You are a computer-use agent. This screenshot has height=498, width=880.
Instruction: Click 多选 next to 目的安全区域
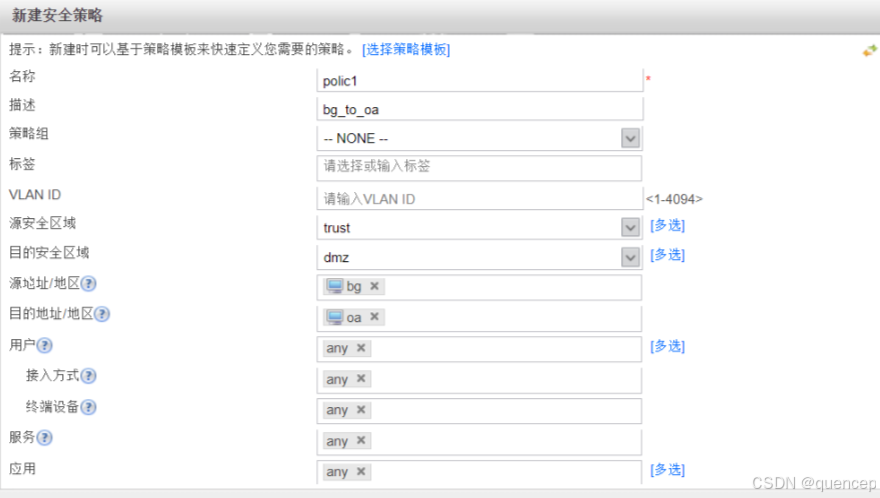coord(667,255)
